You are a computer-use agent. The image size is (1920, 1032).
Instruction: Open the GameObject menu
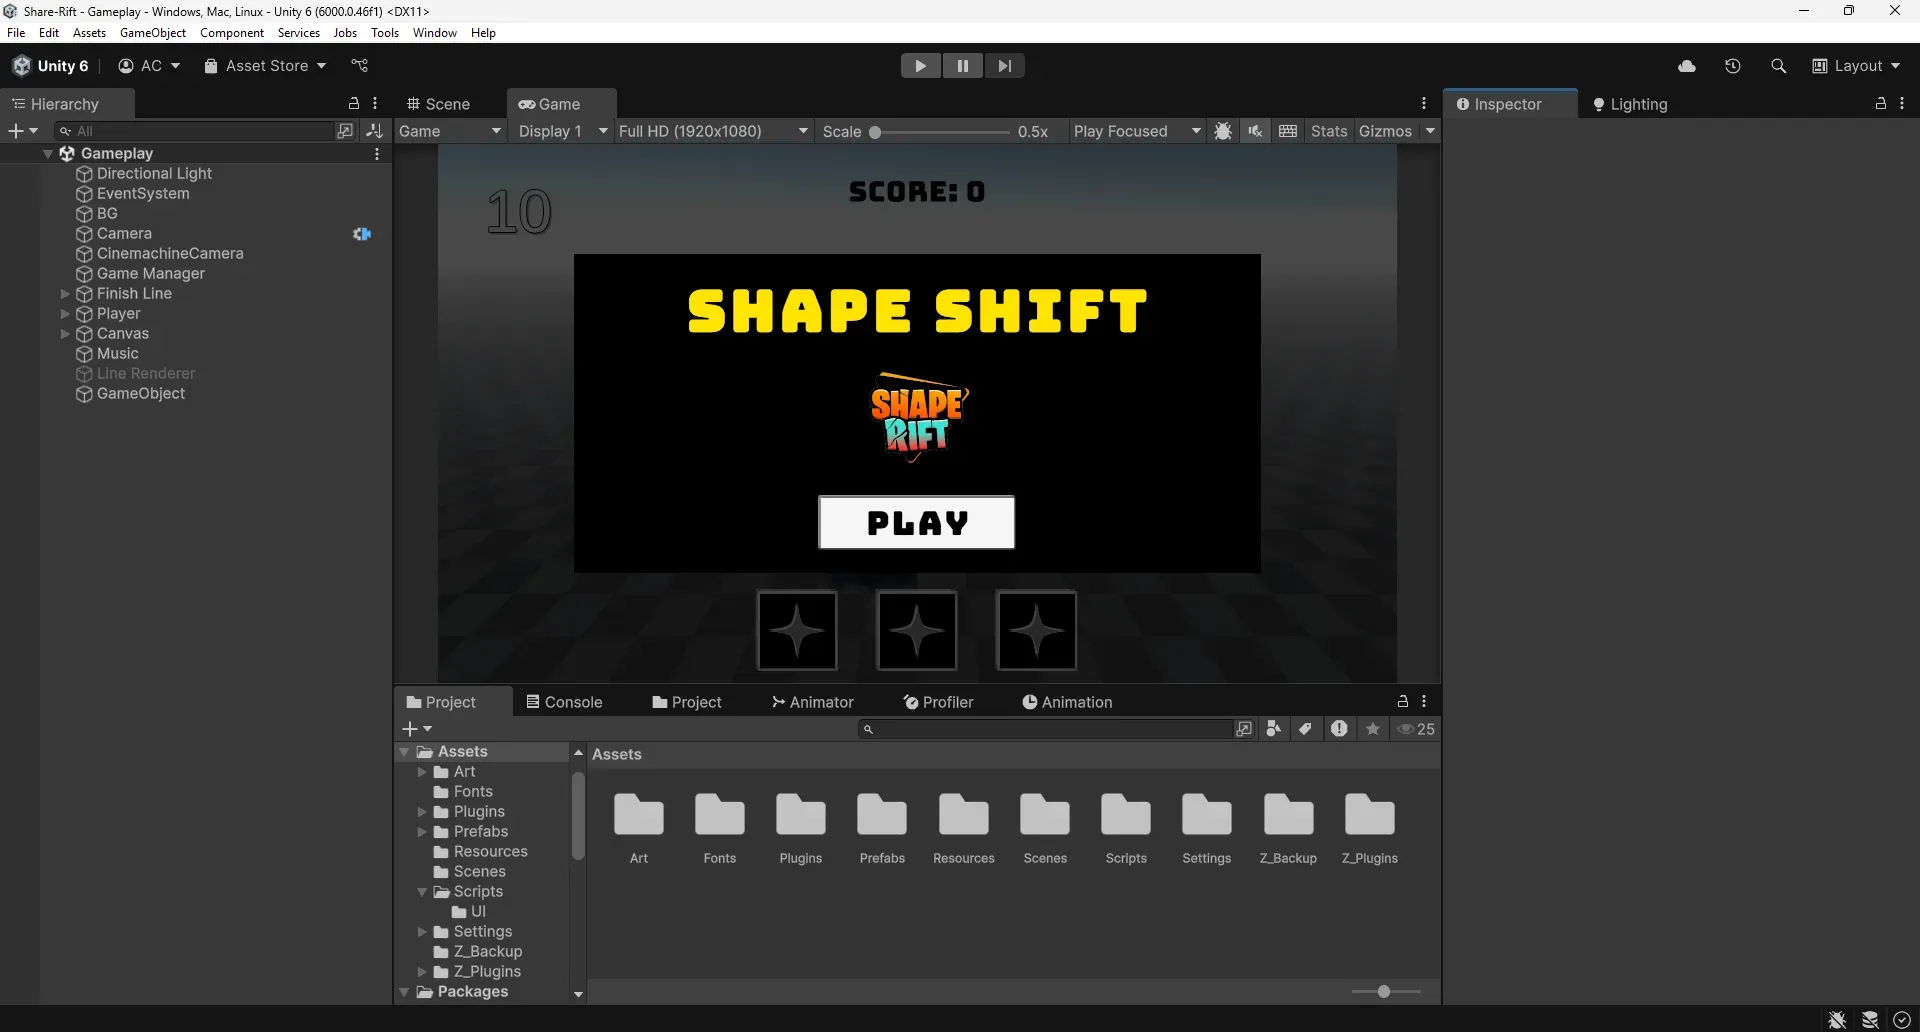tap(153, 33)
